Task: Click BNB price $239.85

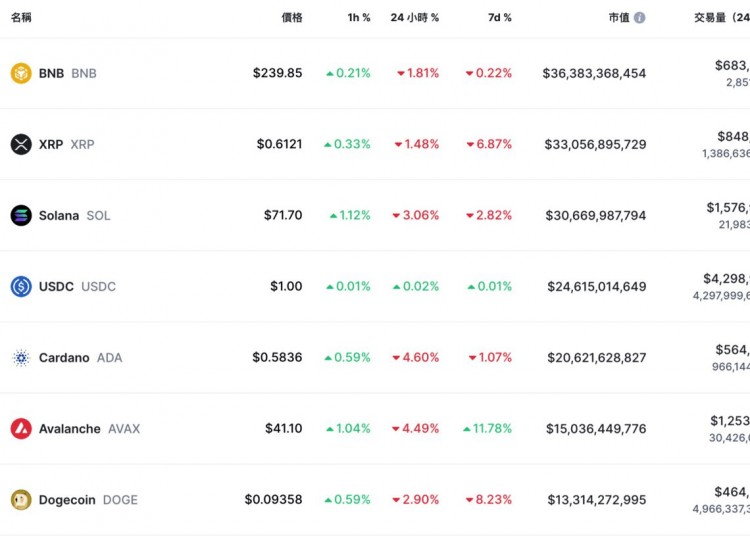Action: pos(277,73)
